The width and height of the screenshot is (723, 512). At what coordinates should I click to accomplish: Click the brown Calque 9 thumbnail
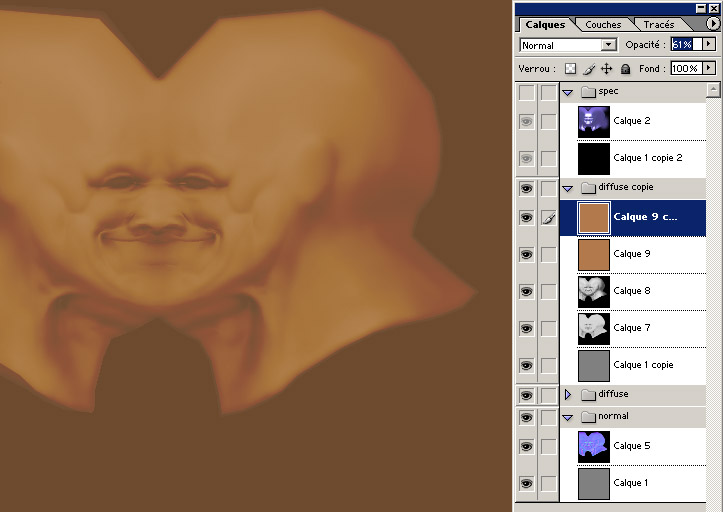pos(594,255)
